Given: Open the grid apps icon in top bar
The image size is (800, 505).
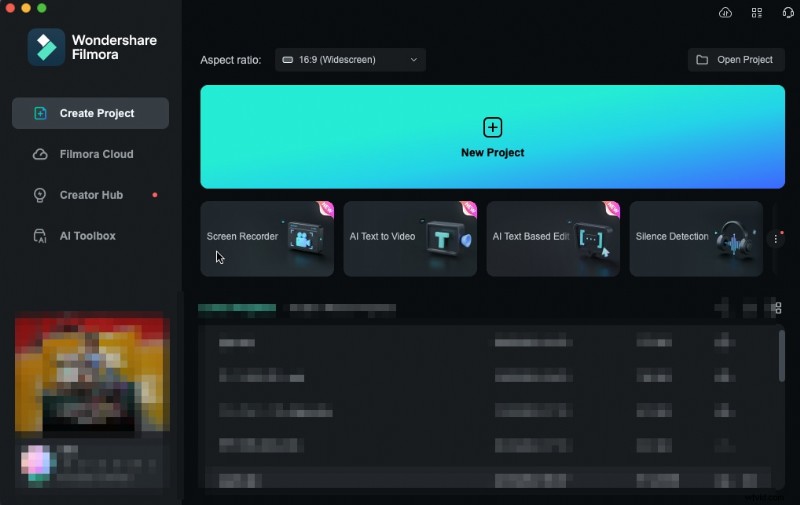Looking at the screenshot, I should [x=756, y=13].
